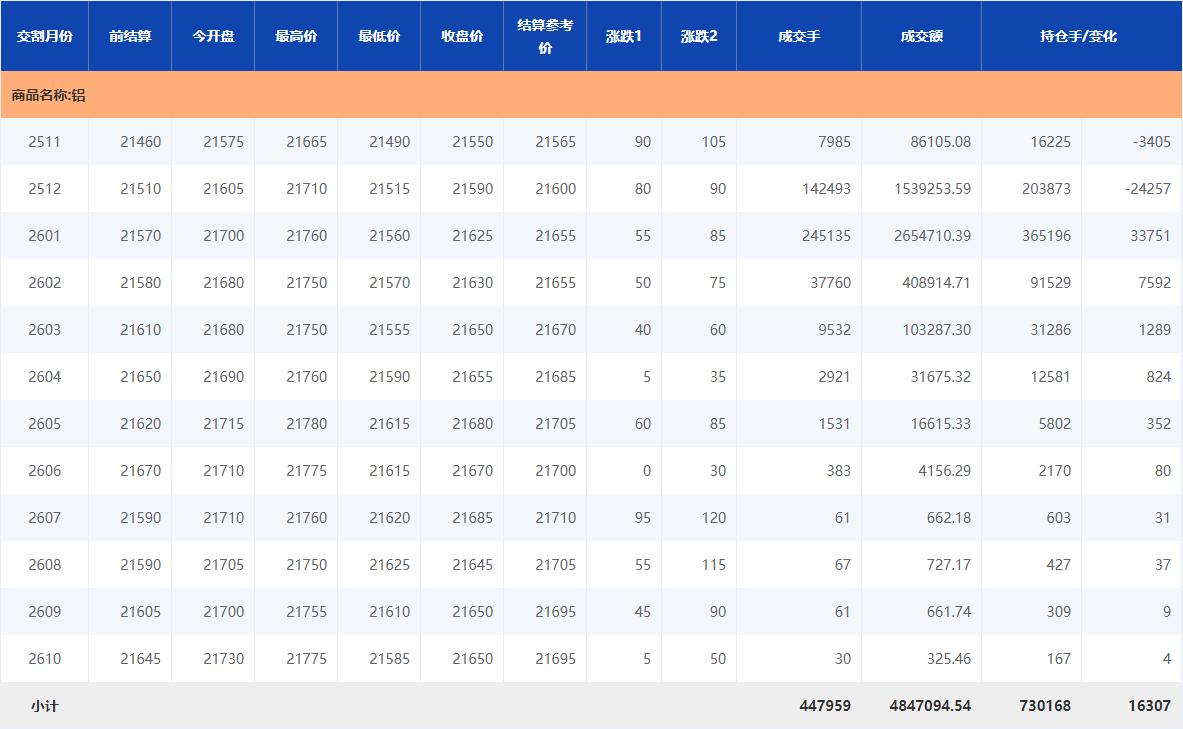1183x729 pixels.
Task: Click the 结算参考价 column header
Action: [545, 36]
